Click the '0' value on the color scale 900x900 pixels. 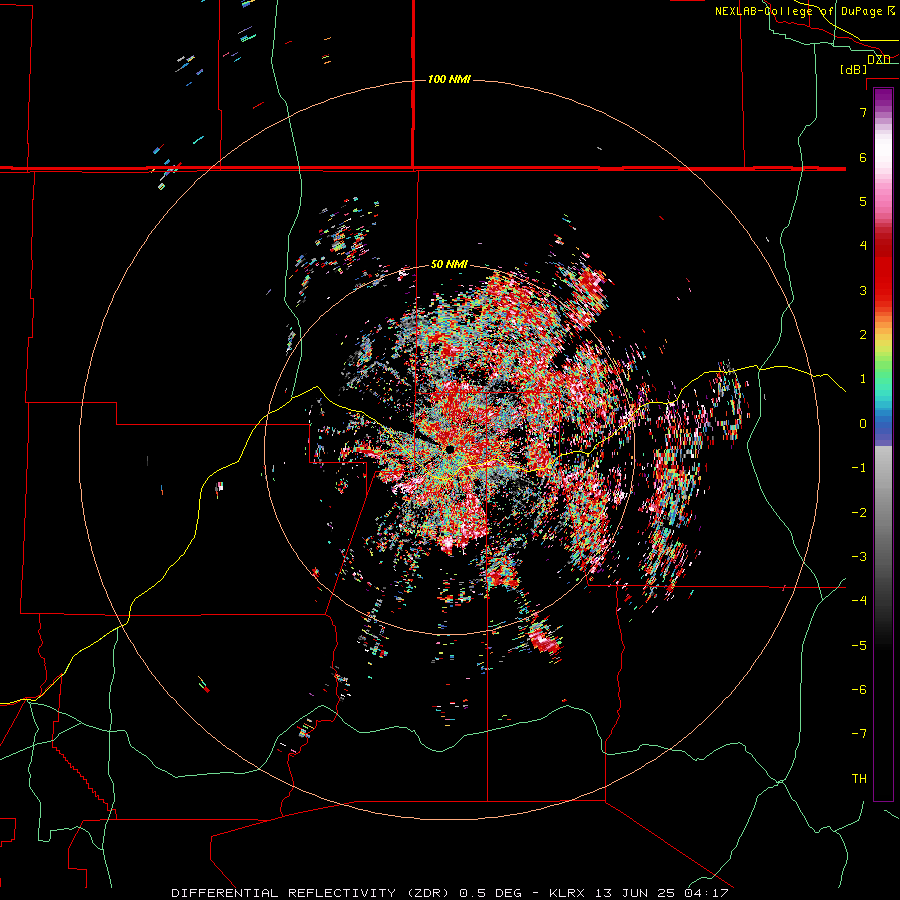[x=863, y=424]
